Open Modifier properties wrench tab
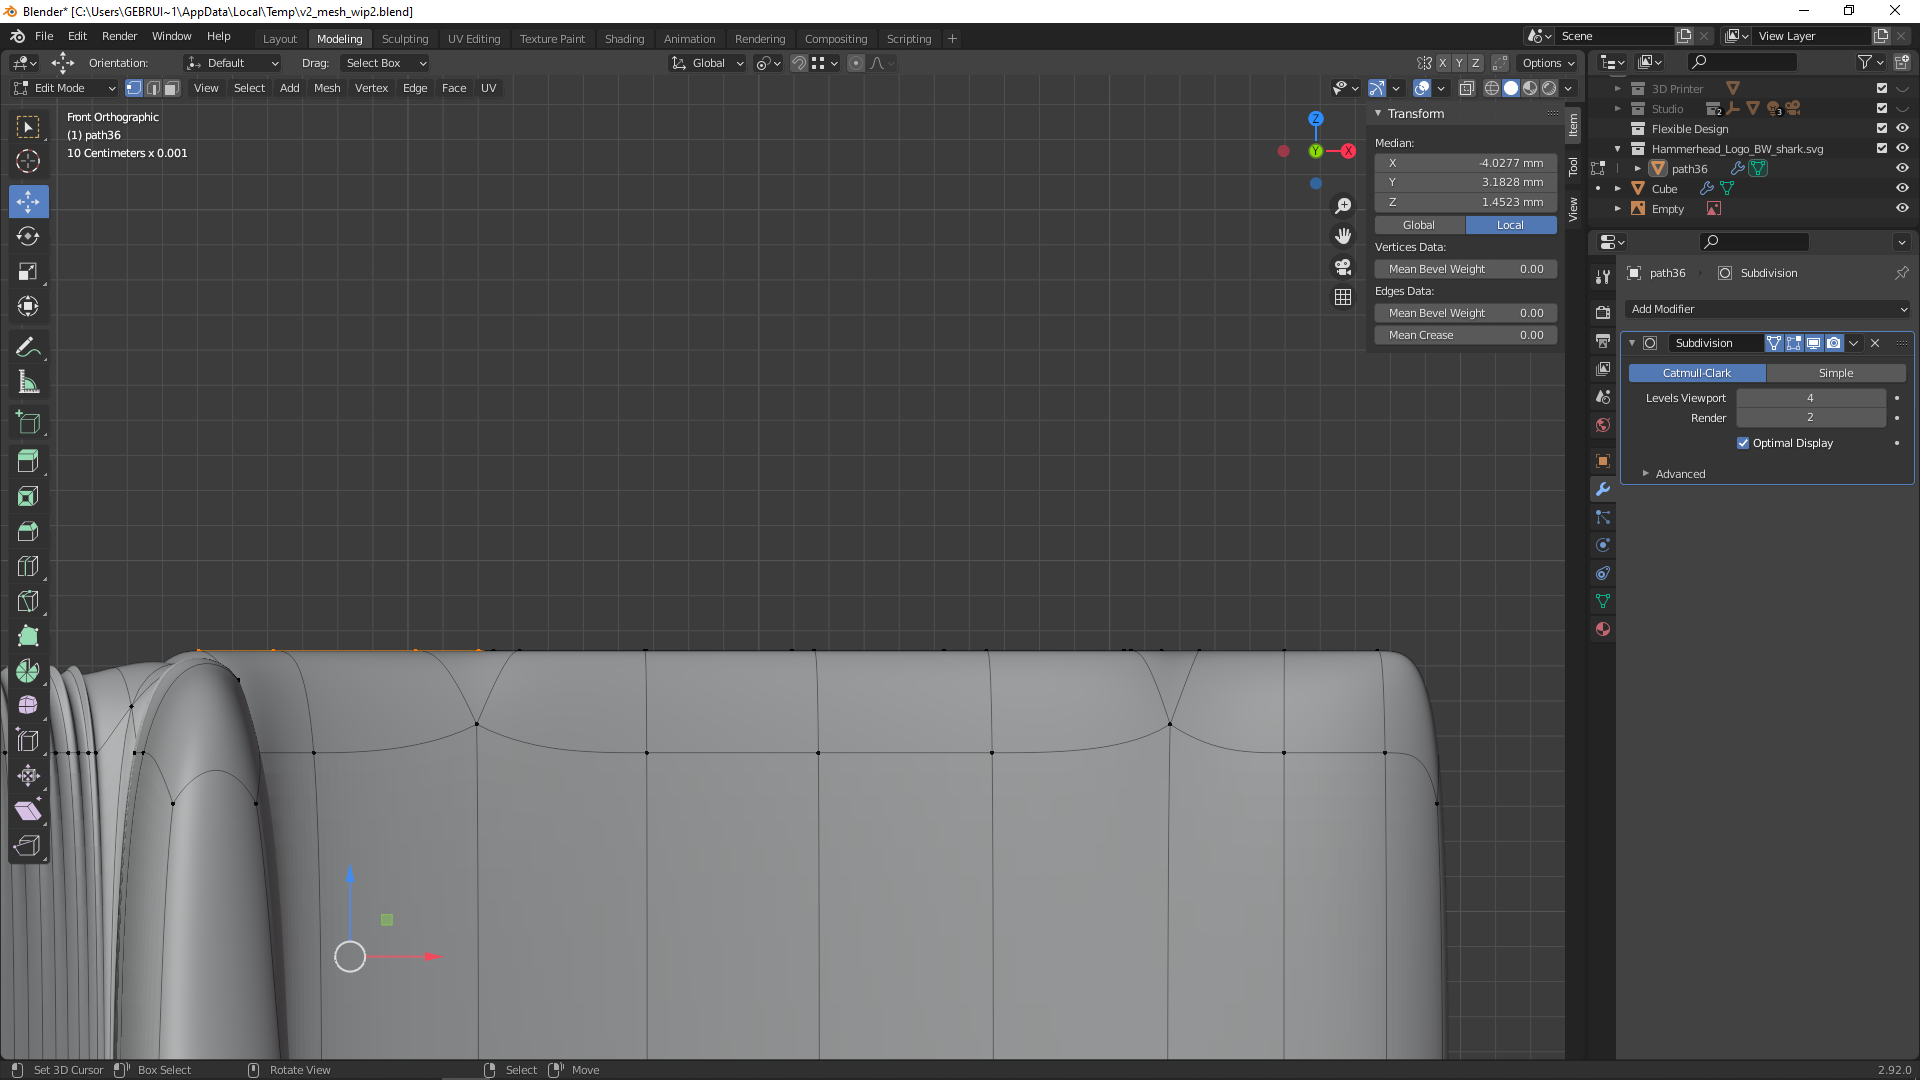This screenshot has height=1080, width=1920. [1603, 489]
